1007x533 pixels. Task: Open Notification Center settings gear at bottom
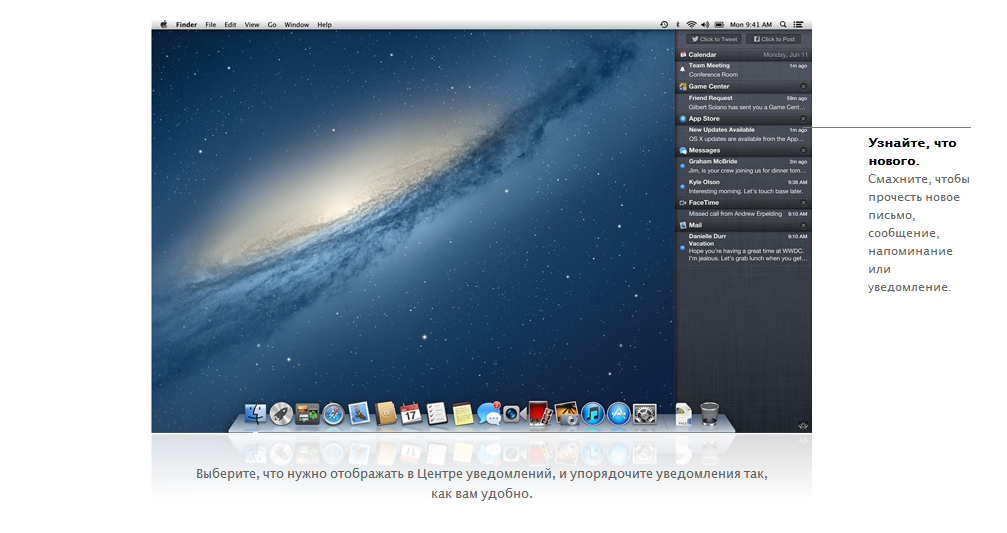point(803,425)
